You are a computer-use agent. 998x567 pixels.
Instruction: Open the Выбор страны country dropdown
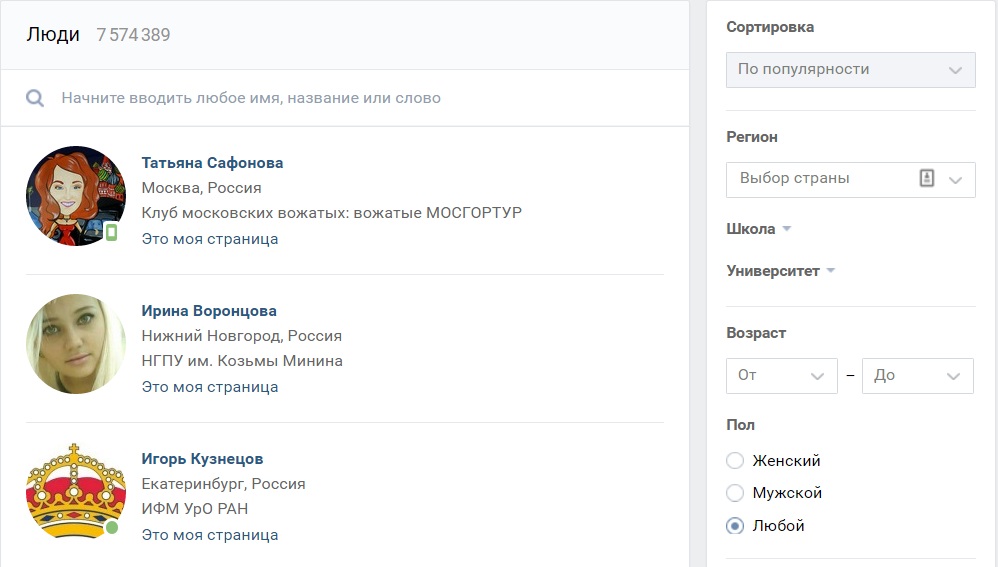point(850,179)
